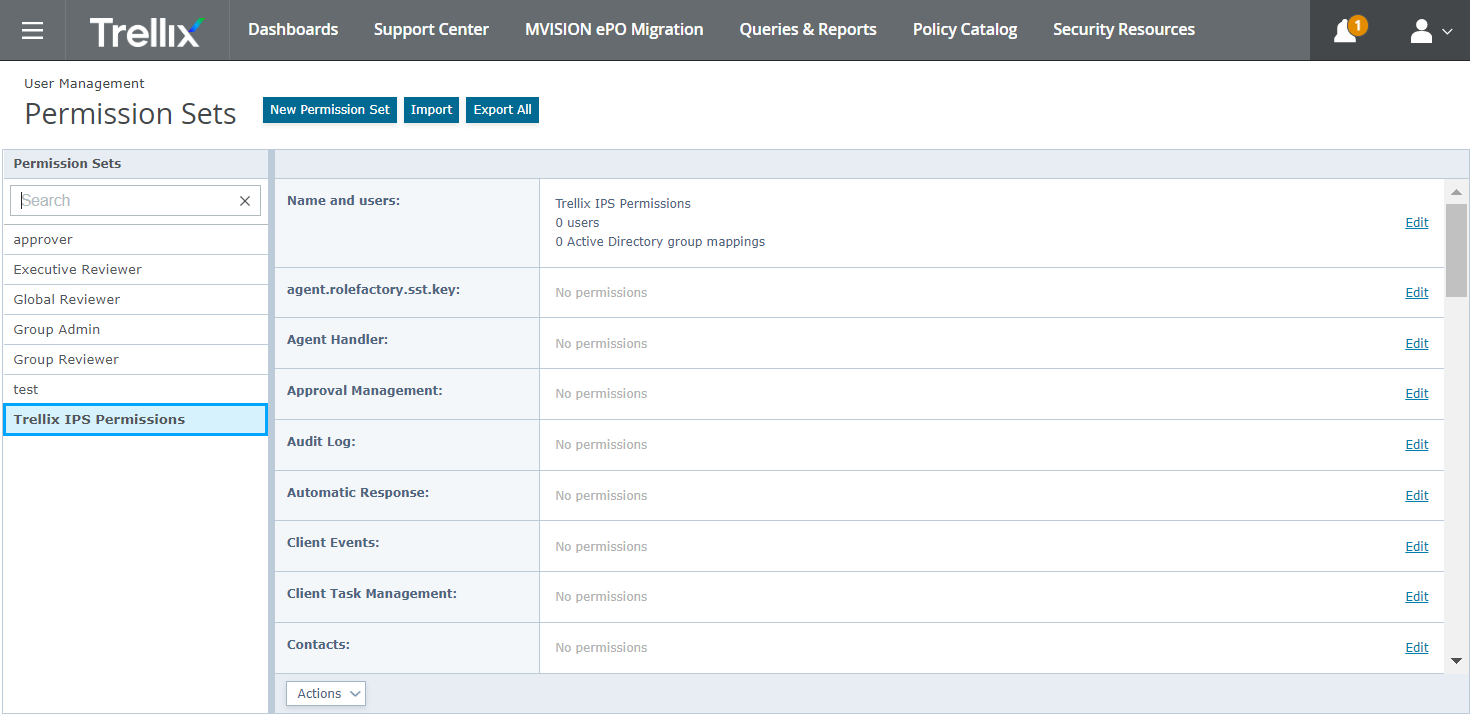
Task: Select Trellix IPS Permissions set
Action: click(135, 420)
